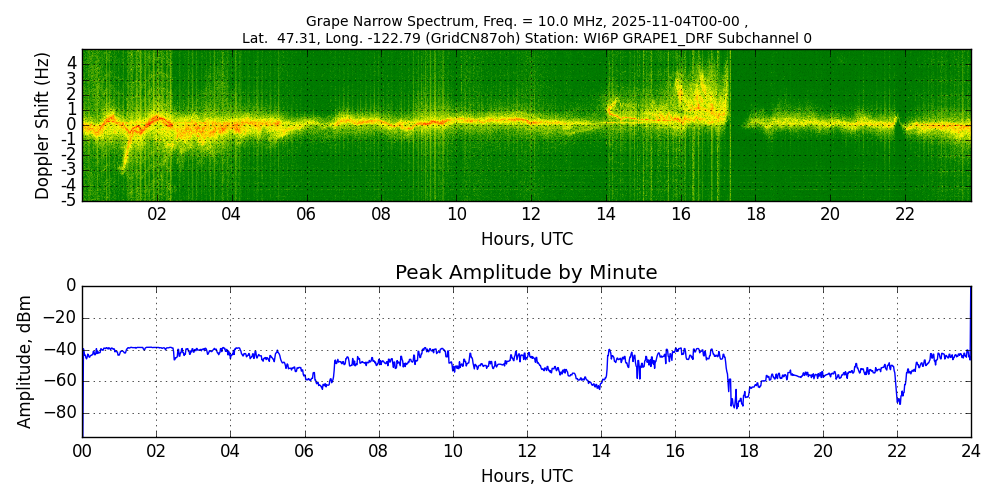The height and width of the screenshot is (500, 1000).
Task: Click the 4 label on Doppler shift axis
Action: point(71,62)
